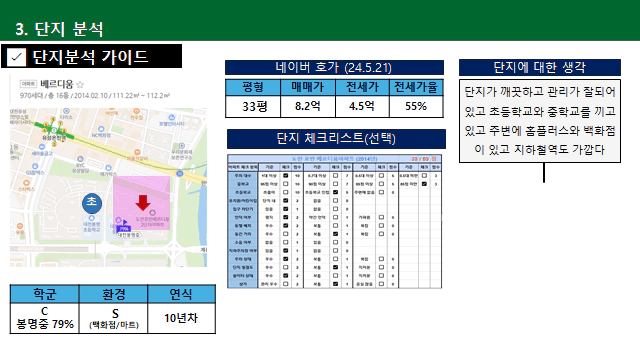Click the 55% ratio cell

(416, 107)
